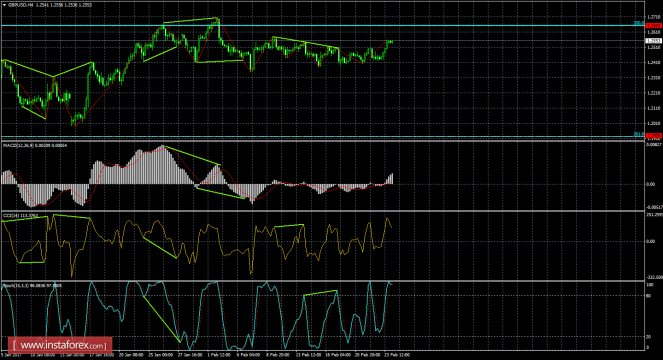Screen dimensions: 663x360
Task: Click the GBPUSD H4 chart title arrow
Action: coord(4,5)
